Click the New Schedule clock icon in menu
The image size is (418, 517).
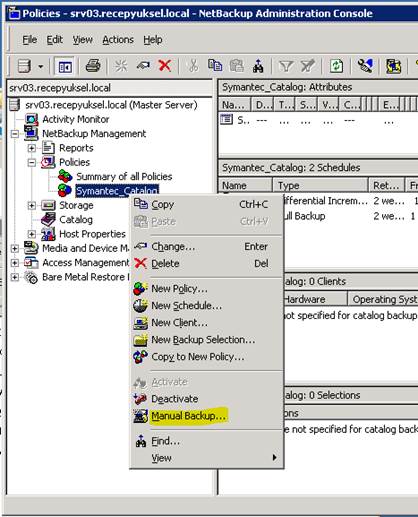[x=140, y=306]
